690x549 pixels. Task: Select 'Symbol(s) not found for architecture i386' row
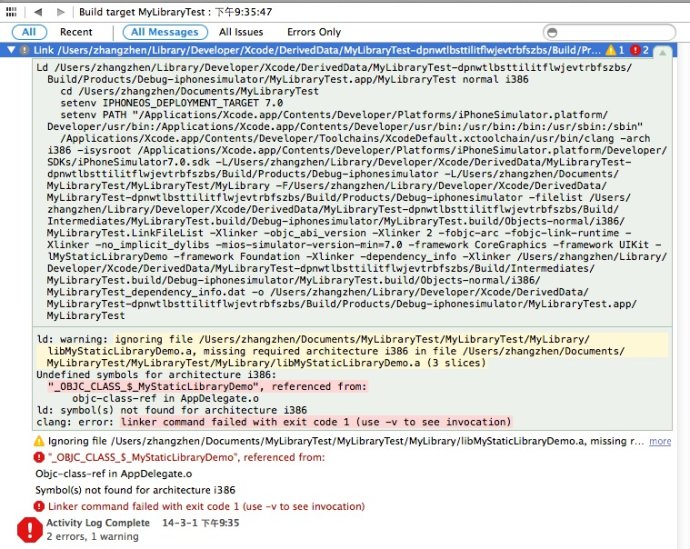coord(135,490)
